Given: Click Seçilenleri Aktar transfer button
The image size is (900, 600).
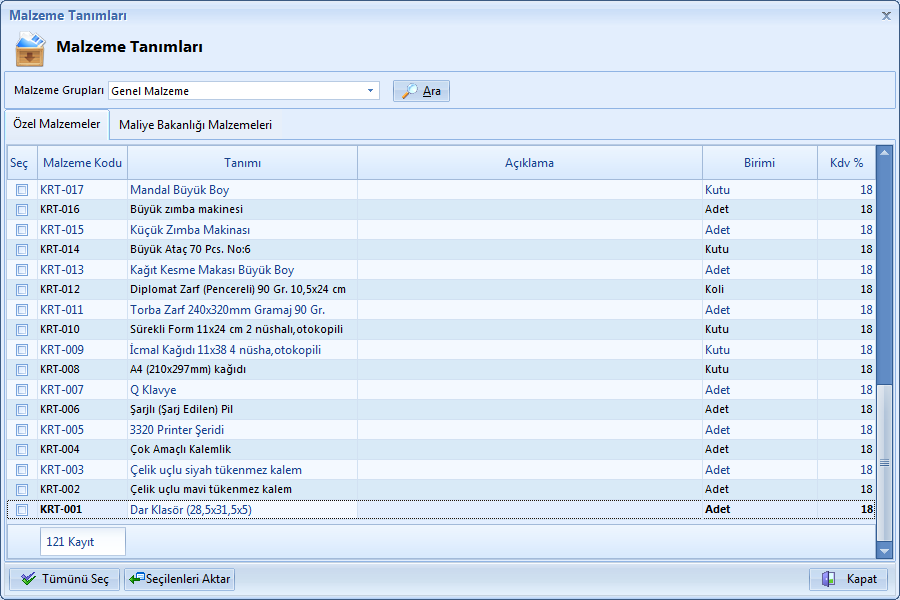Looking at the screenshot, I should (180, 579).
